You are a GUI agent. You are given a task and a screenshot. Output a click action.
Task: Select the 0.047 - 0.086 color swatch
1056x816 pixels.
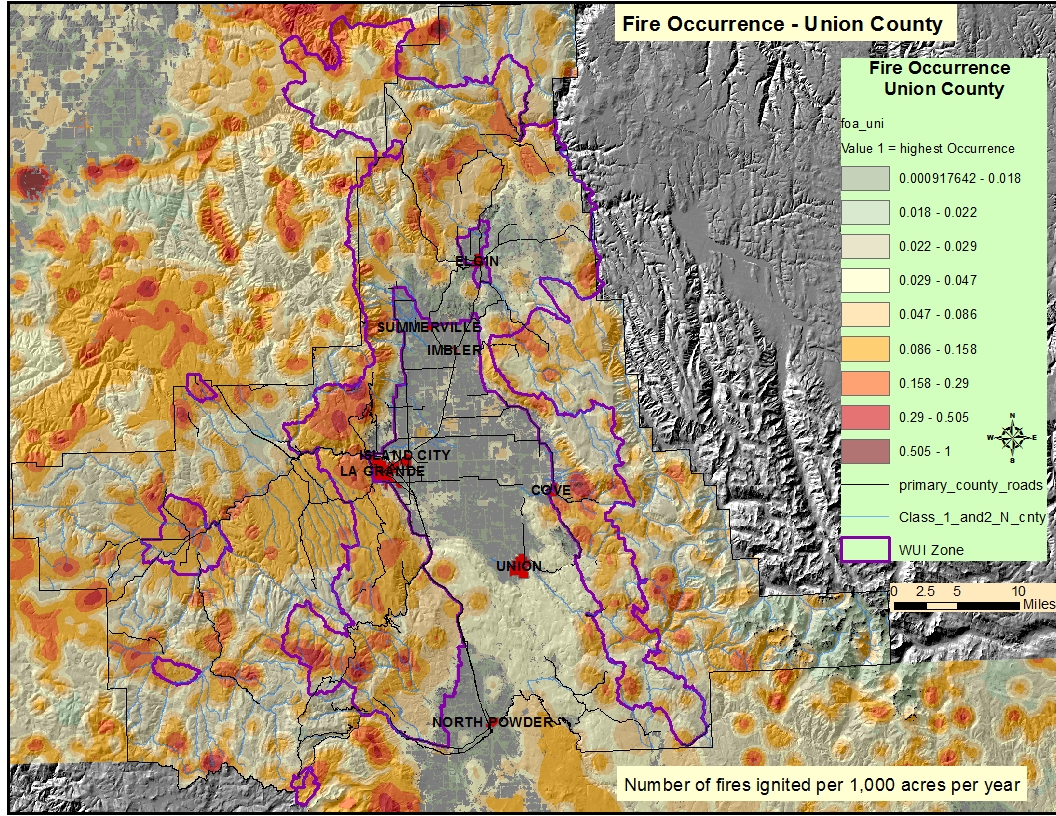click(x=865, y=314)
